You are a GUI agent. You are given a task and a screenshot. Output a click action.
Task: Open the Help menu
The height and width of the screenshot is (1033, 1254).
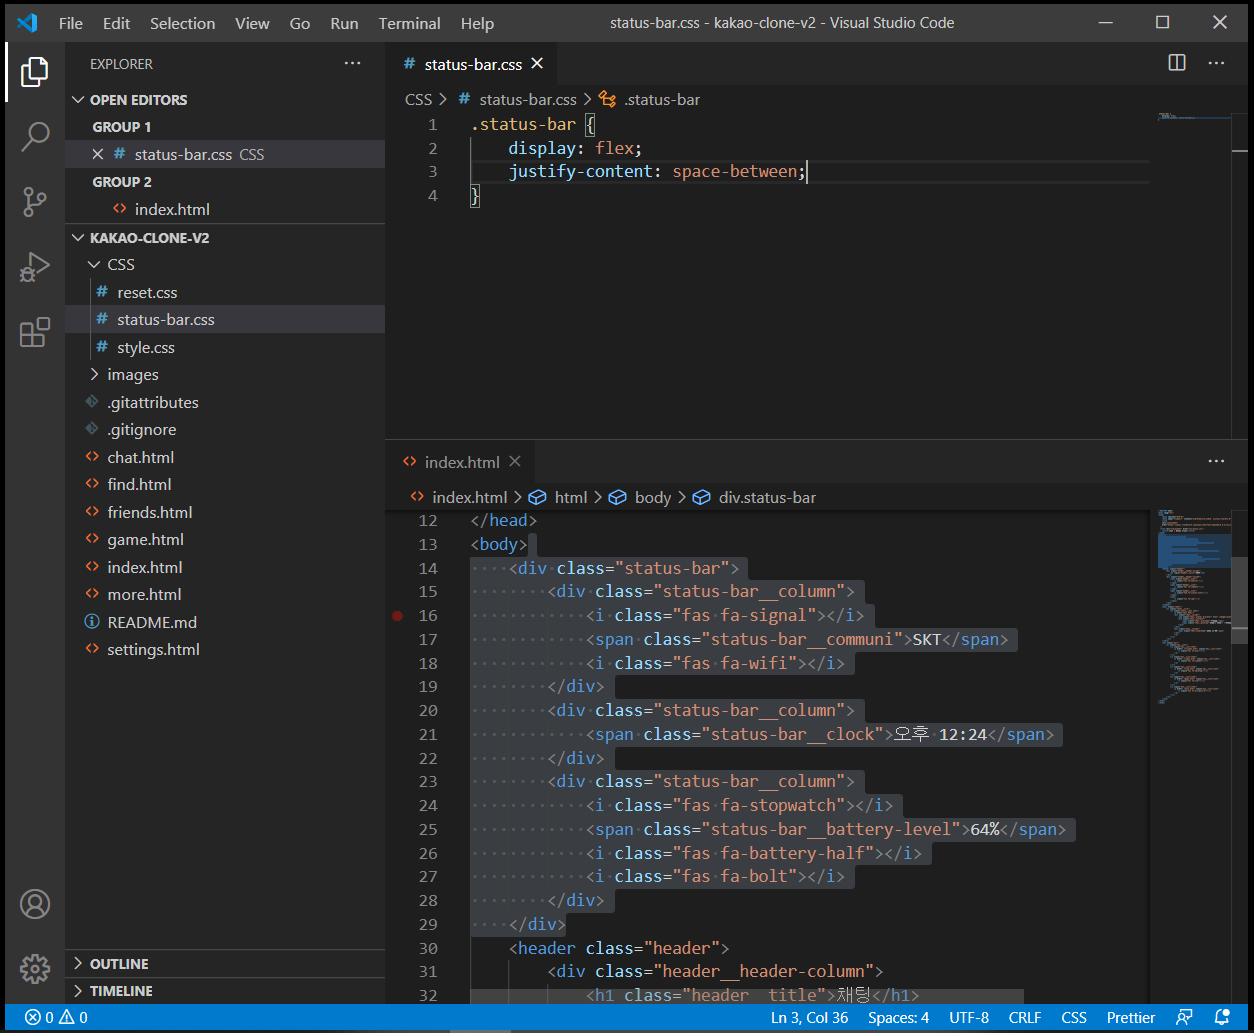[x=477, y=23]
